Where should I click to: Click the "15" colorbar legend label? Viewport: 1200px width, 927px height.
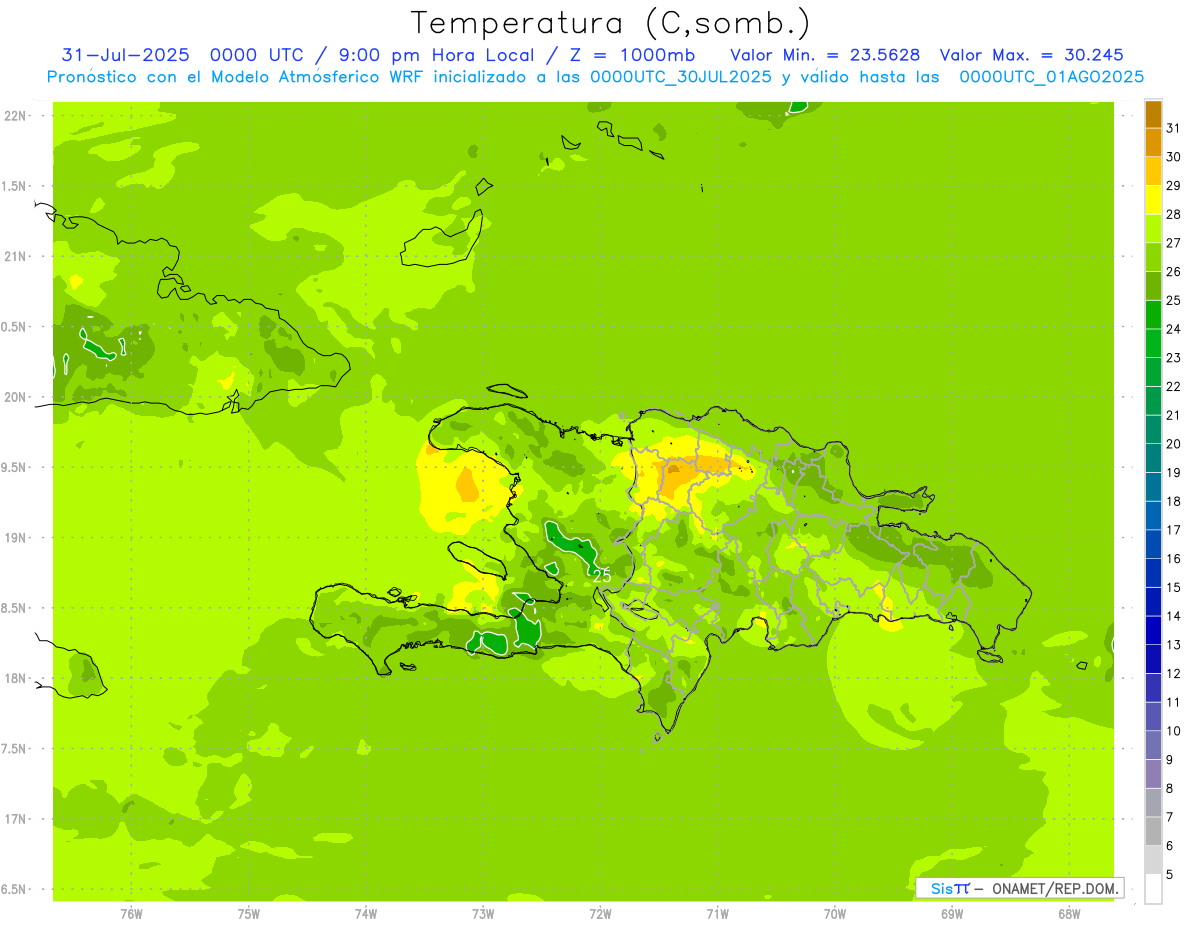[x=1174, y=587]
